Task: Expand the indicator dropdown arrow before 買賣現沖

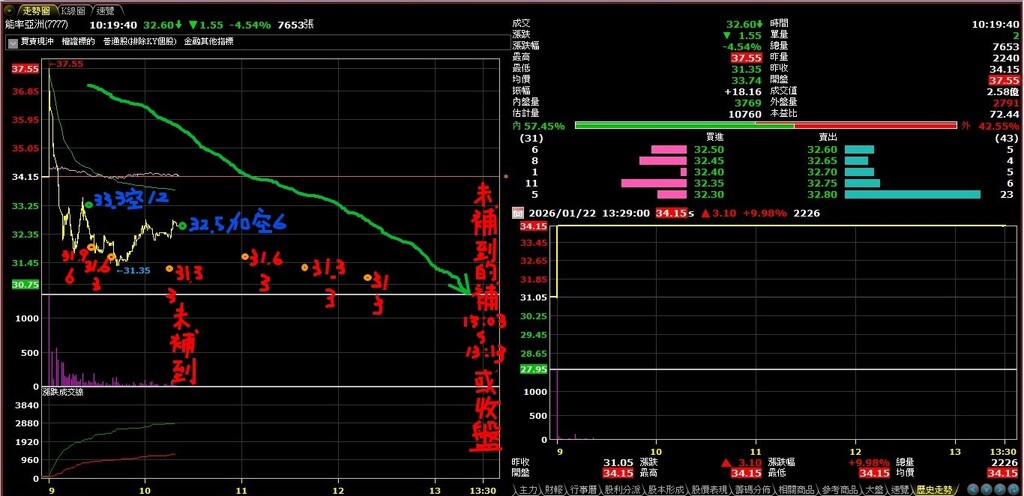Action: [x=12, y=42]
